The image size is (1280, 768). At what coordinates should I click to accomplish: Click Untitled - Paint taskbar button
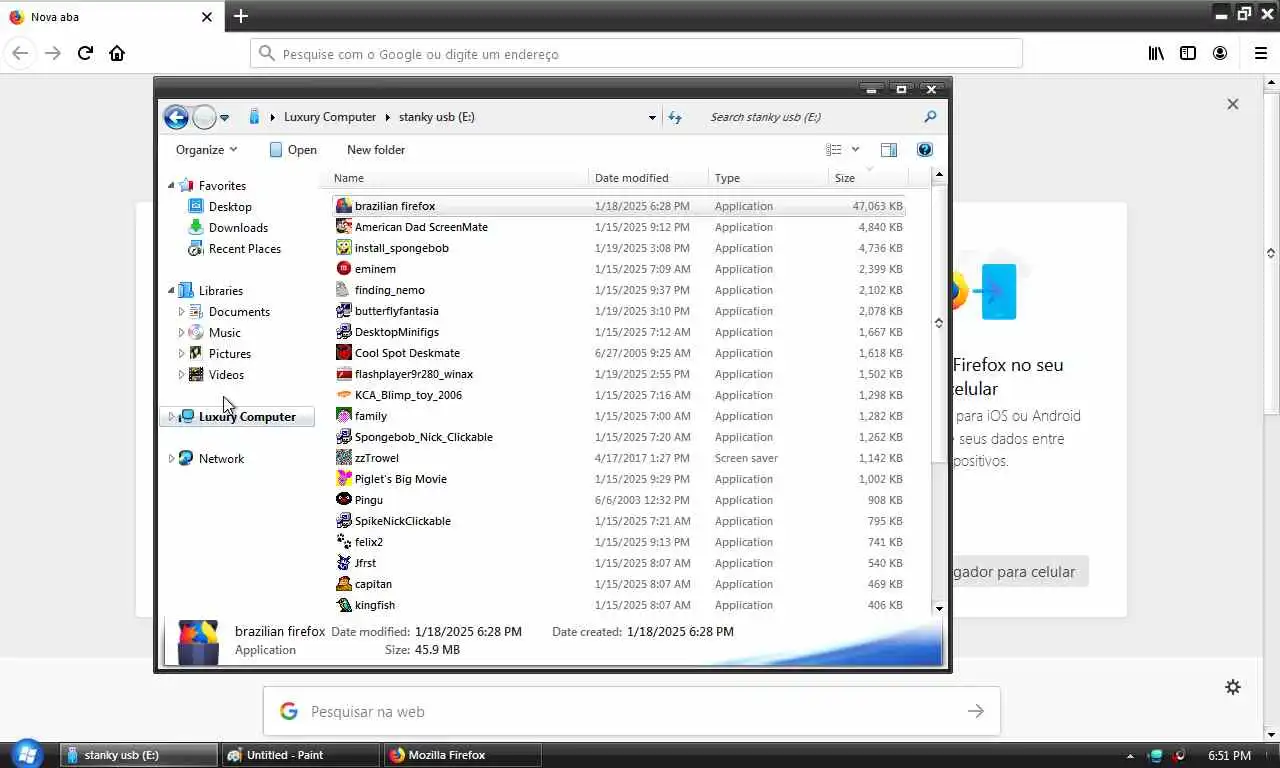pyautogui.click(x=301, y=755)
